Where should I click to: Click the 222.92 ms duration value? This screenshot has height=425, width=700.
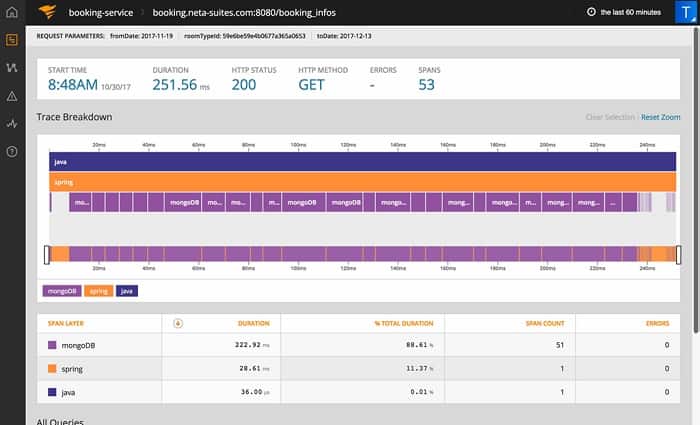click(252, 345)
